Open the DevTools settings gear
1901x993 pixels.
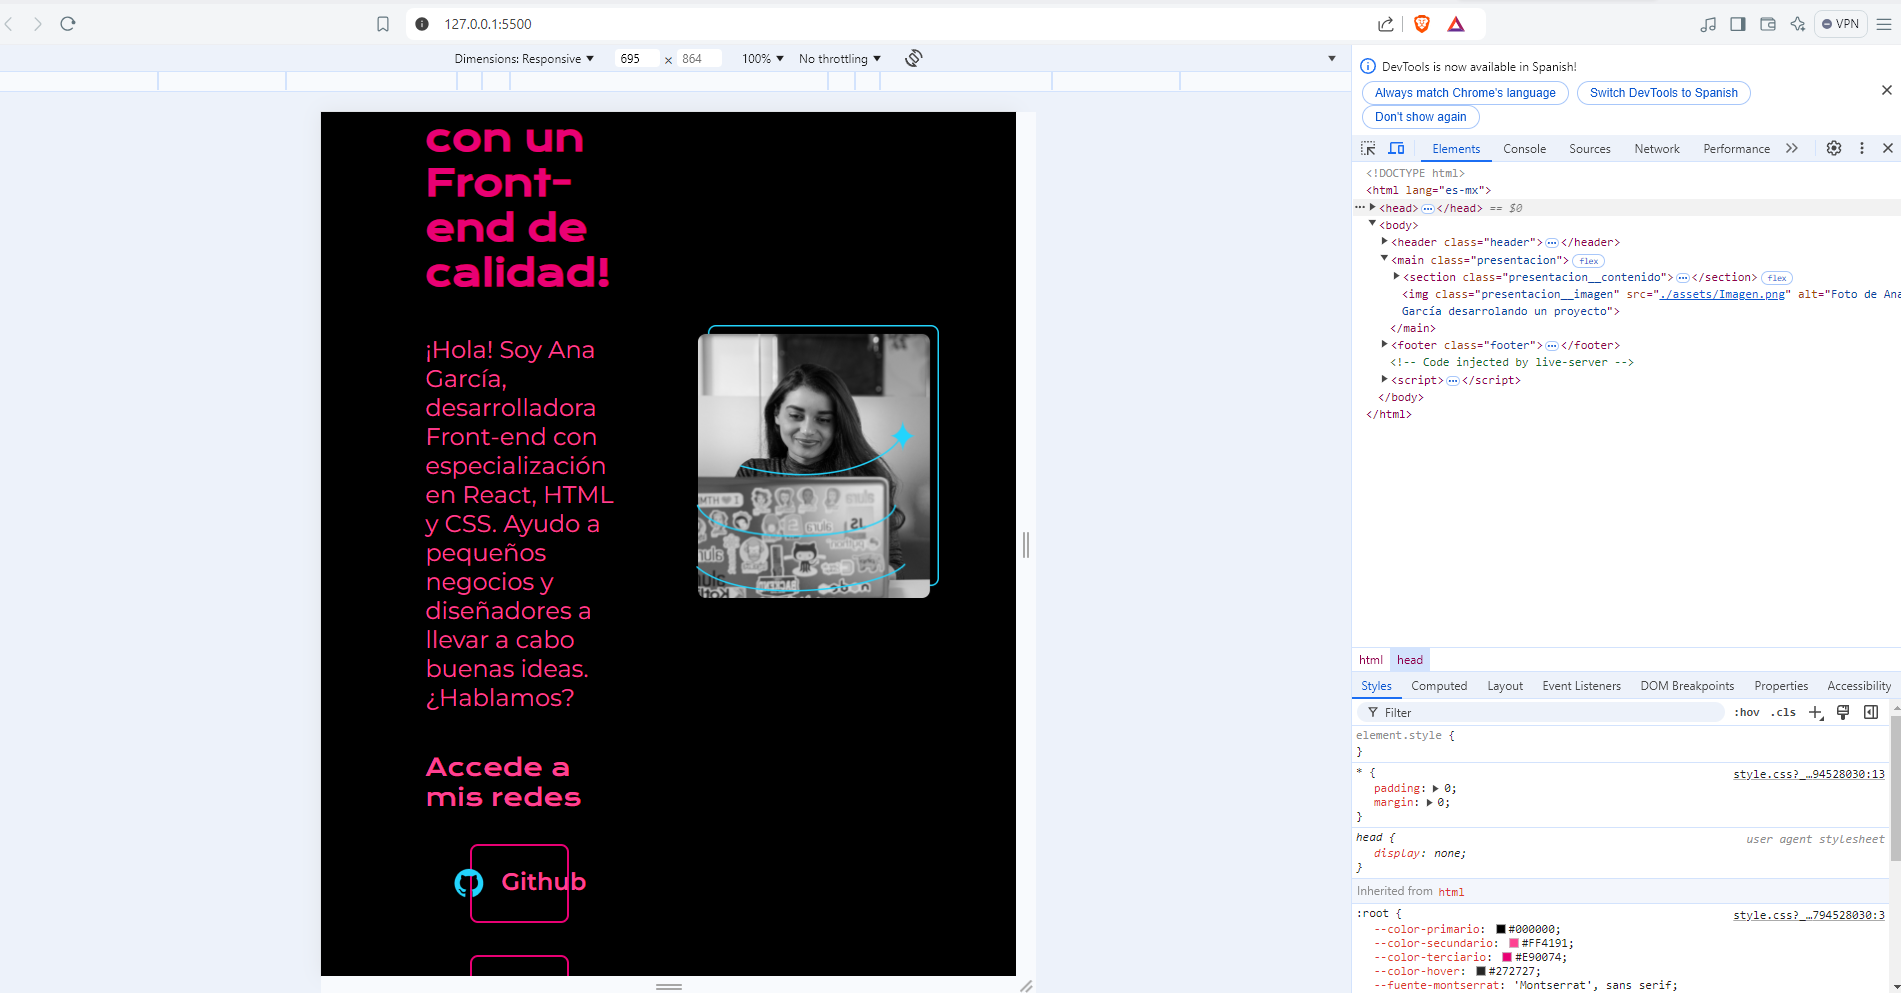pos(1834,148)
